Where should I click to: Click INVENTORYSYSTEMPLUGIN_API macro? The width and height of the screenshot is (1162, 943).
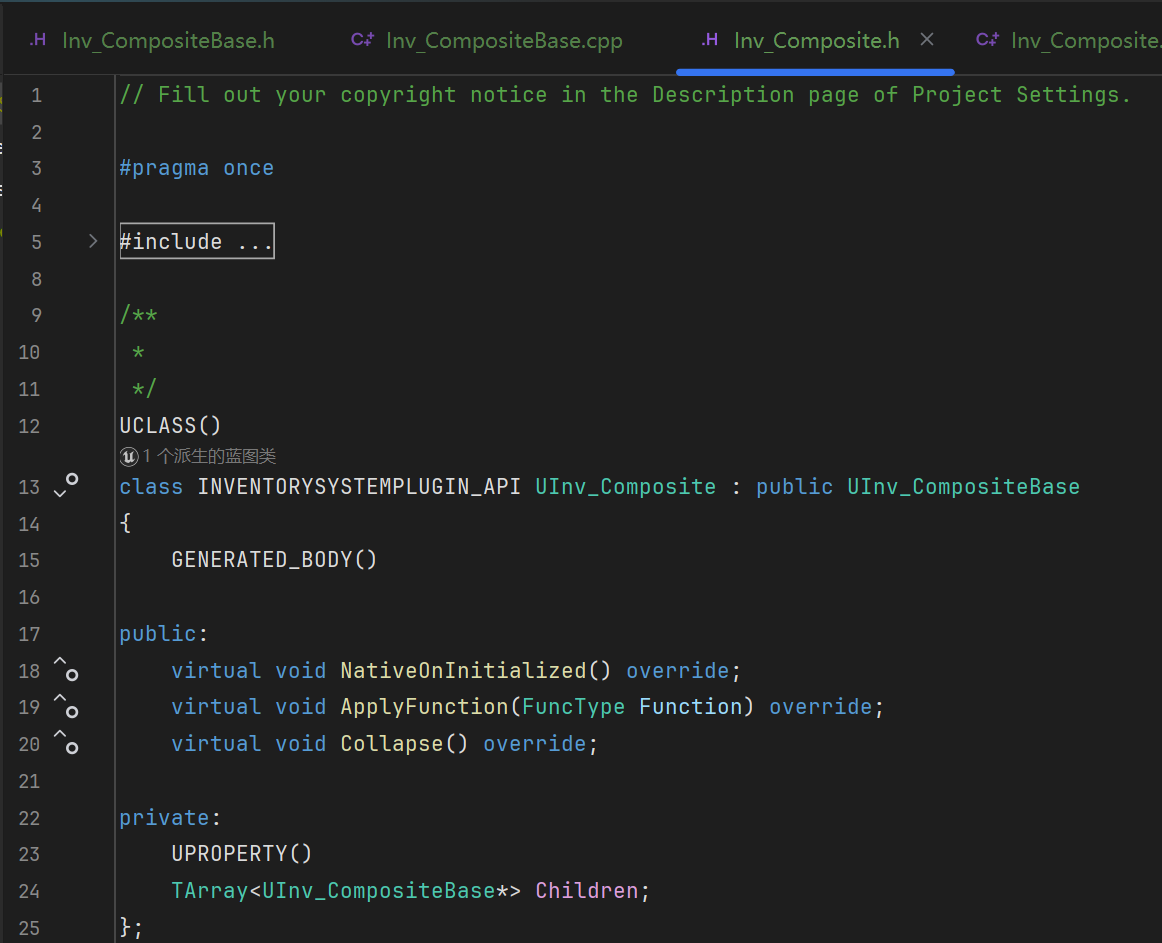[359, 487]
